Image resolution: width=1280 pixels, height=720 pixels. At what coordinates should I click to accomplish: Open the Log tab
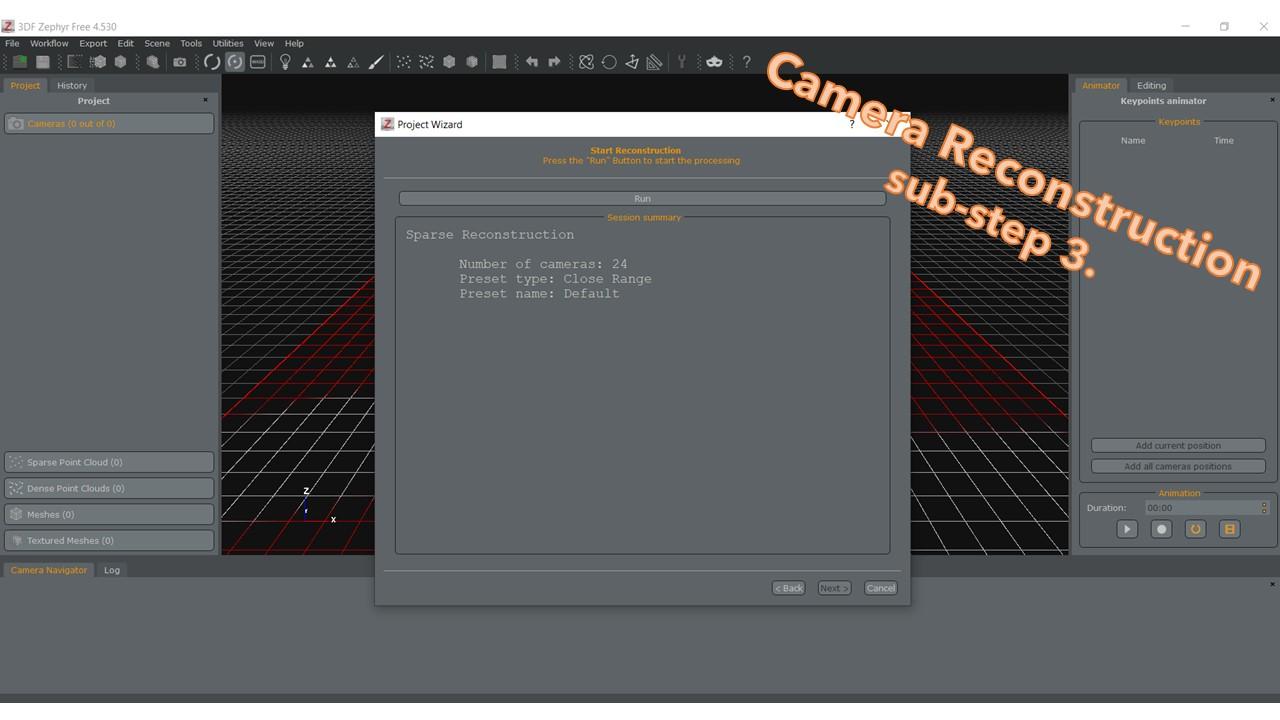tap(112, 570)
